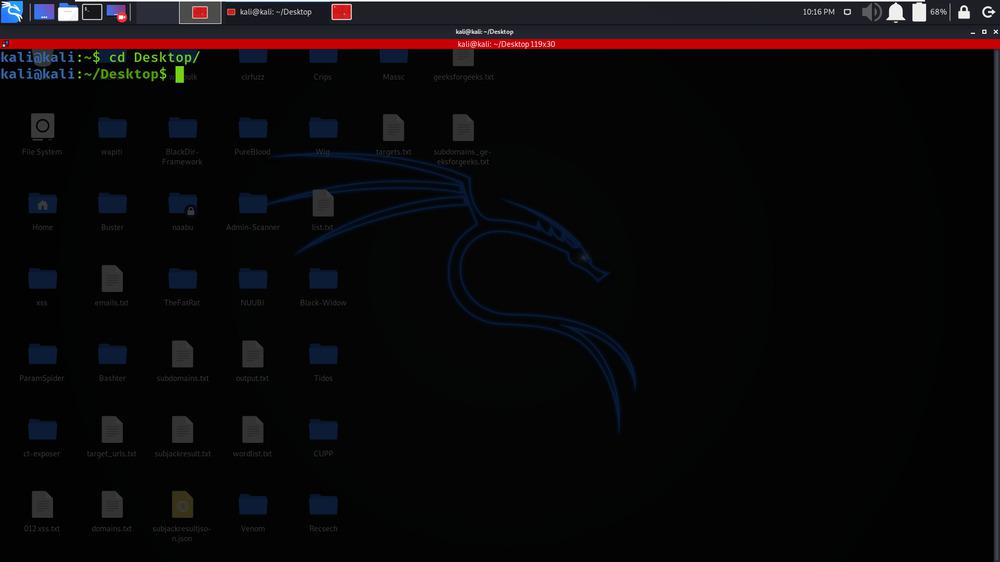
Task: Select the TheFatRat desktop folder
Action: click(182, 286)
